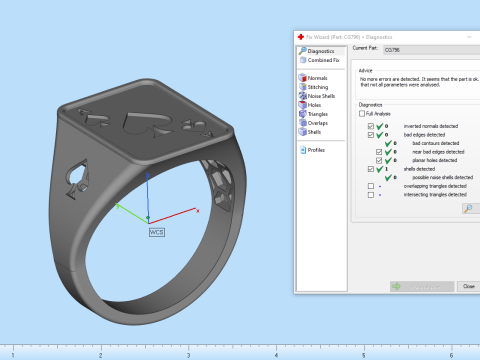Click the Normals cube icon
480x360 pixels.
tap(303, 78)
